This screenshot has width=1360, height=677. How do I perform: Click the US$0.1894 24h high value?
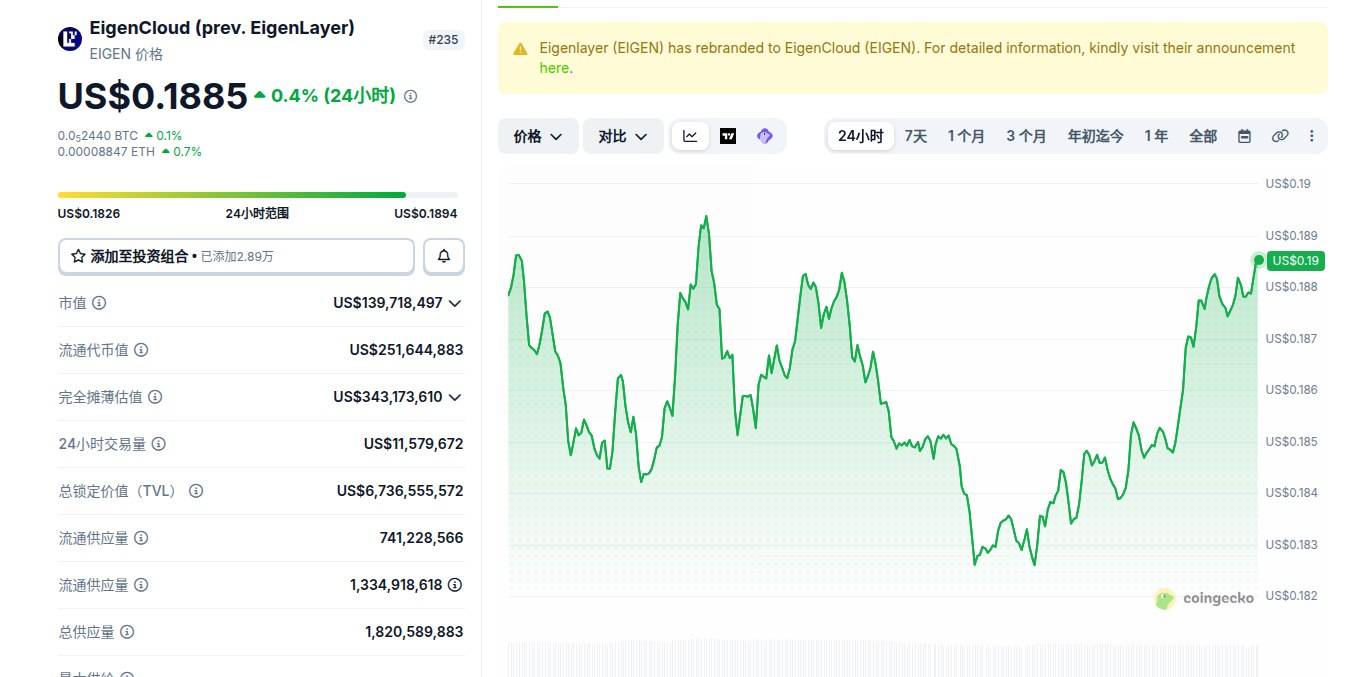click(426, 213)
